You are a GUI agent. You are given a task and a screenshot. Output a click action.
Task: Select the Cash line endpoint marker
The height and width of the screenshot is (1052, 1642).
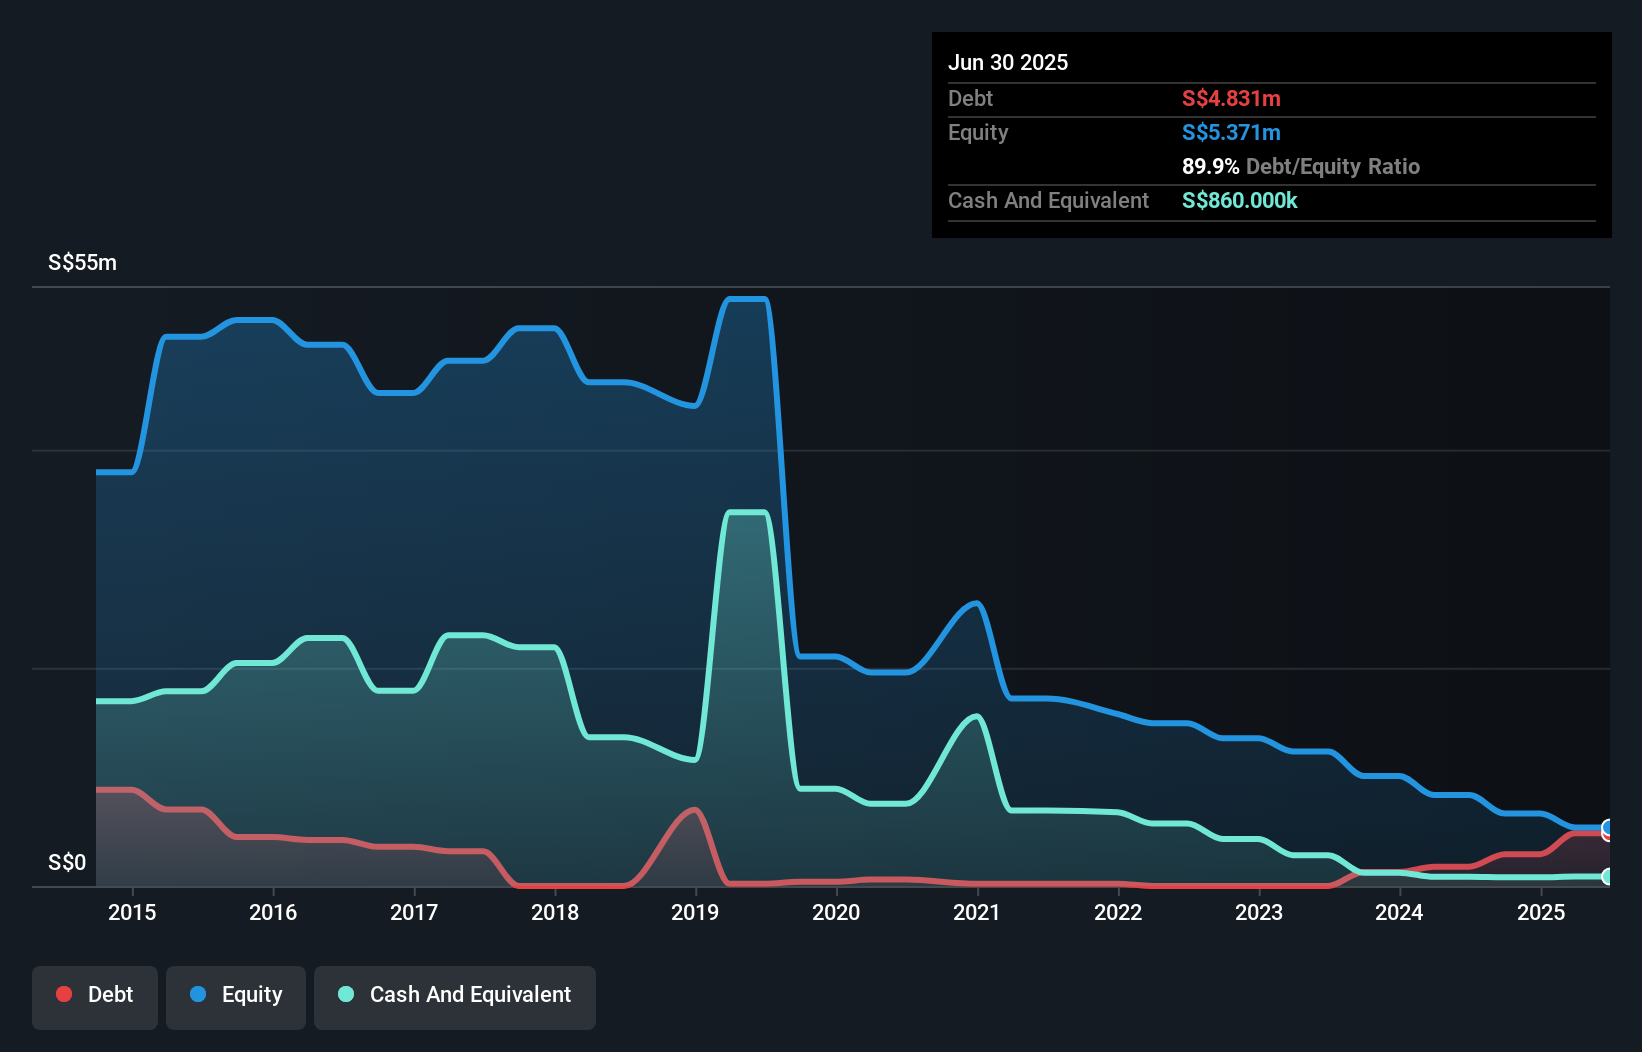point(1607,876)
